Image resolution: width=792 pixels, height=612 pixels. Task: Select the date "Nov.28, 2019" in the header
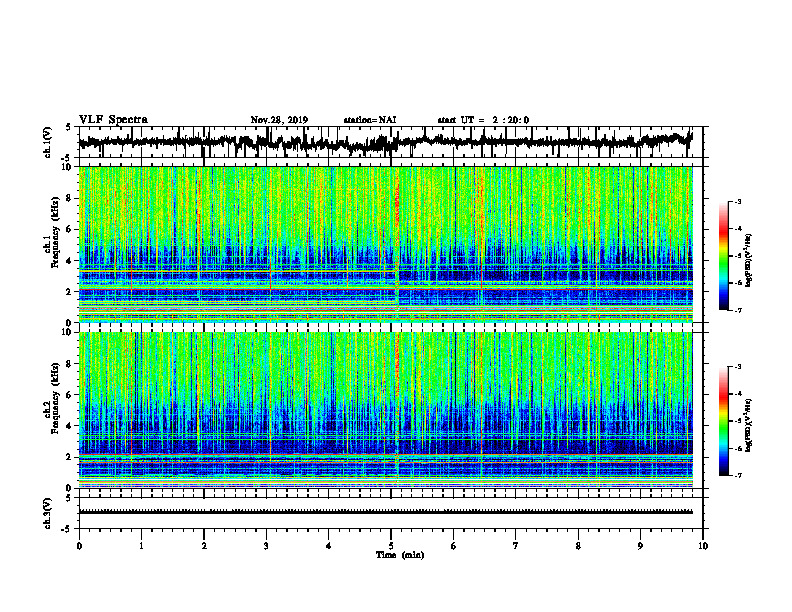pos(279,120)
